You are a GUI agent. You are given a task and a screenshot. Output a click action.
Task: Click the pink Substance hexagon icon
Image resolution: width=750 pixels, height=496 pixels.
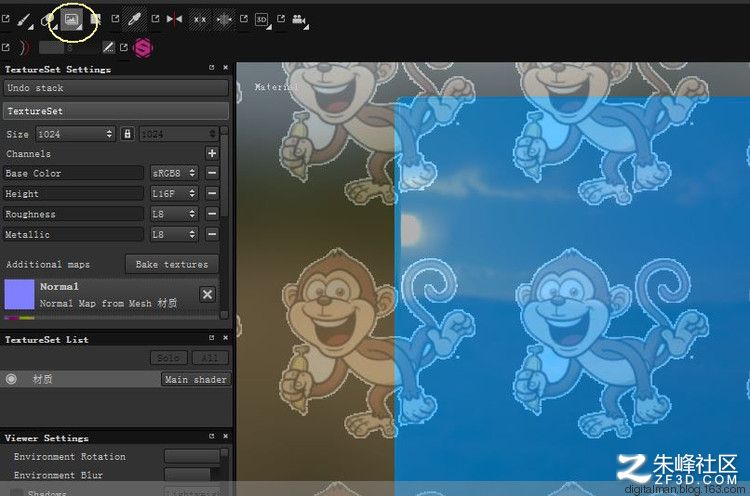(143, 48)
